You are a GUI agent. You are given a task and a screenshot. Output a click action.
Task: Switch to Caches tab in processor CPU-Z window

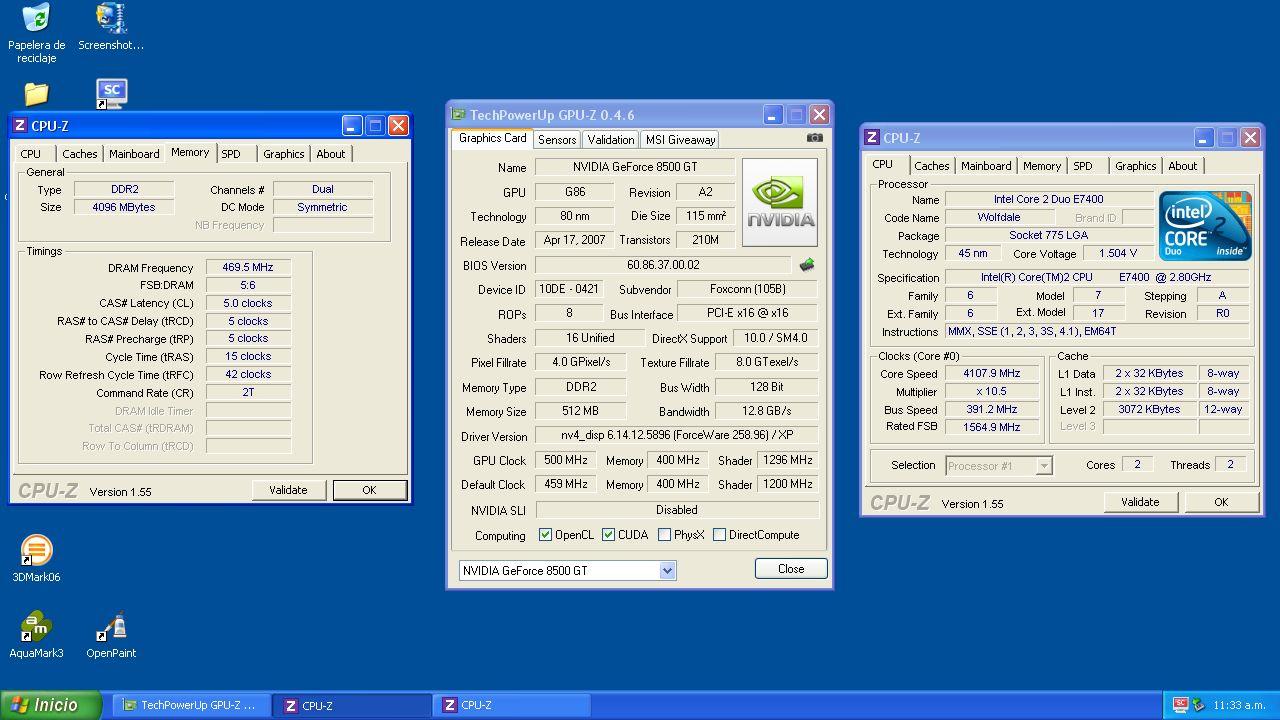[x=931, y=166]
